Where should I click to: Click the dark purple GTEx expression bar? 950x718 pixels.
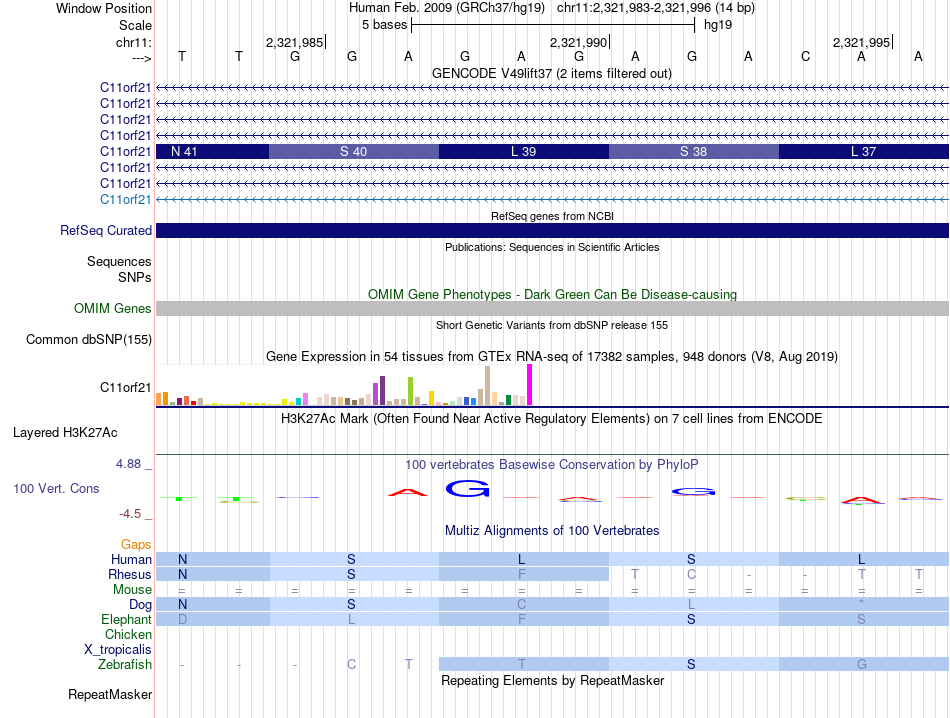tap(382, 391)
